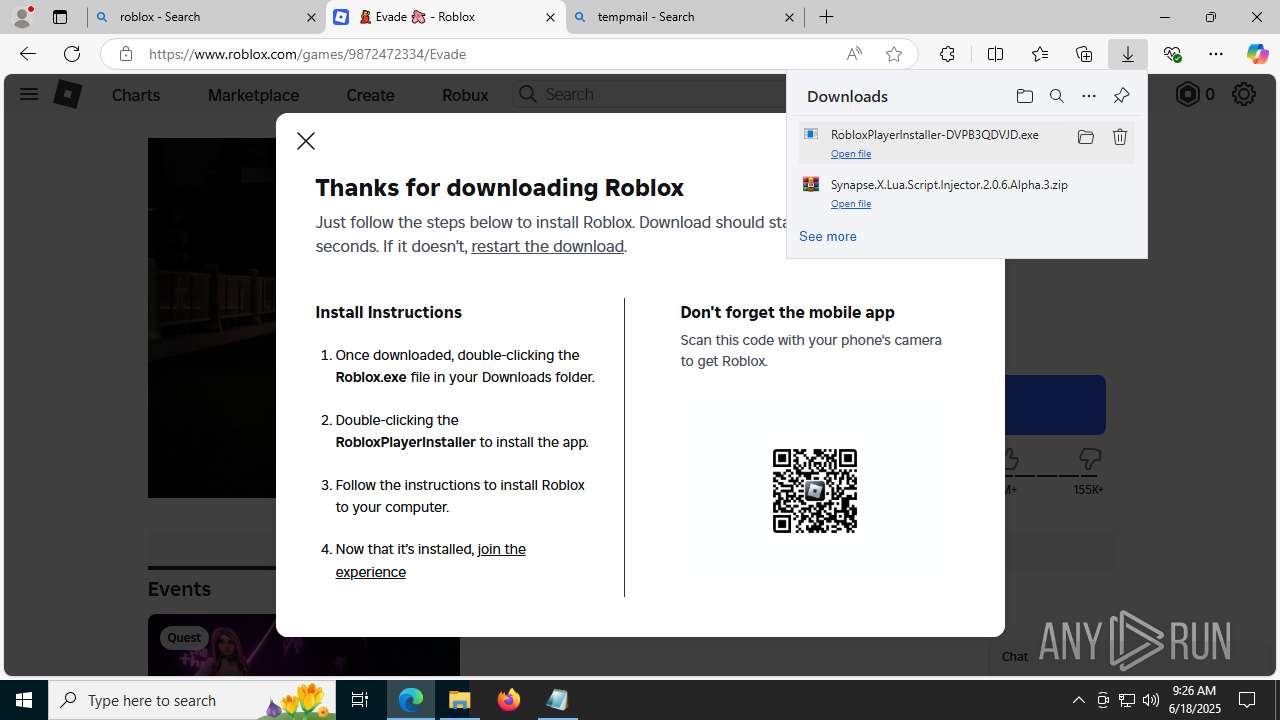This screenshot has width=1280, height=720.
Task: Open tab actions menu icon
Action: point(60,17)
